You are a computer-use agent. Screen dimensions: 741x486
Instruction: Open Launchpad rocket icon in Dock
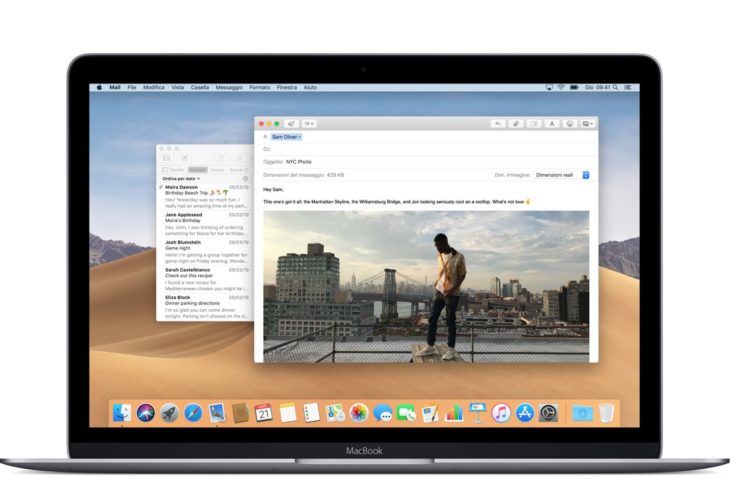pyautogui.click(x=169, y=413)
